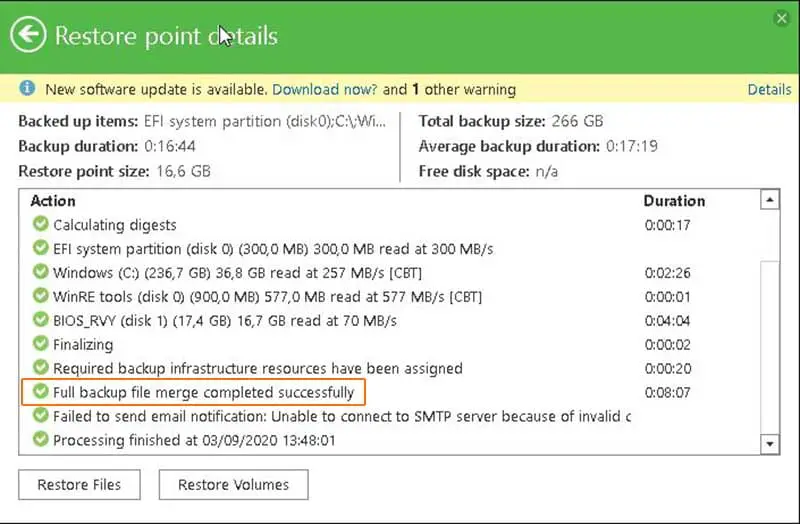The height and width of the screenshot is (524, 800).
Task: Click the WinRE tools success check icon
Action: click(x=40, y=295)
